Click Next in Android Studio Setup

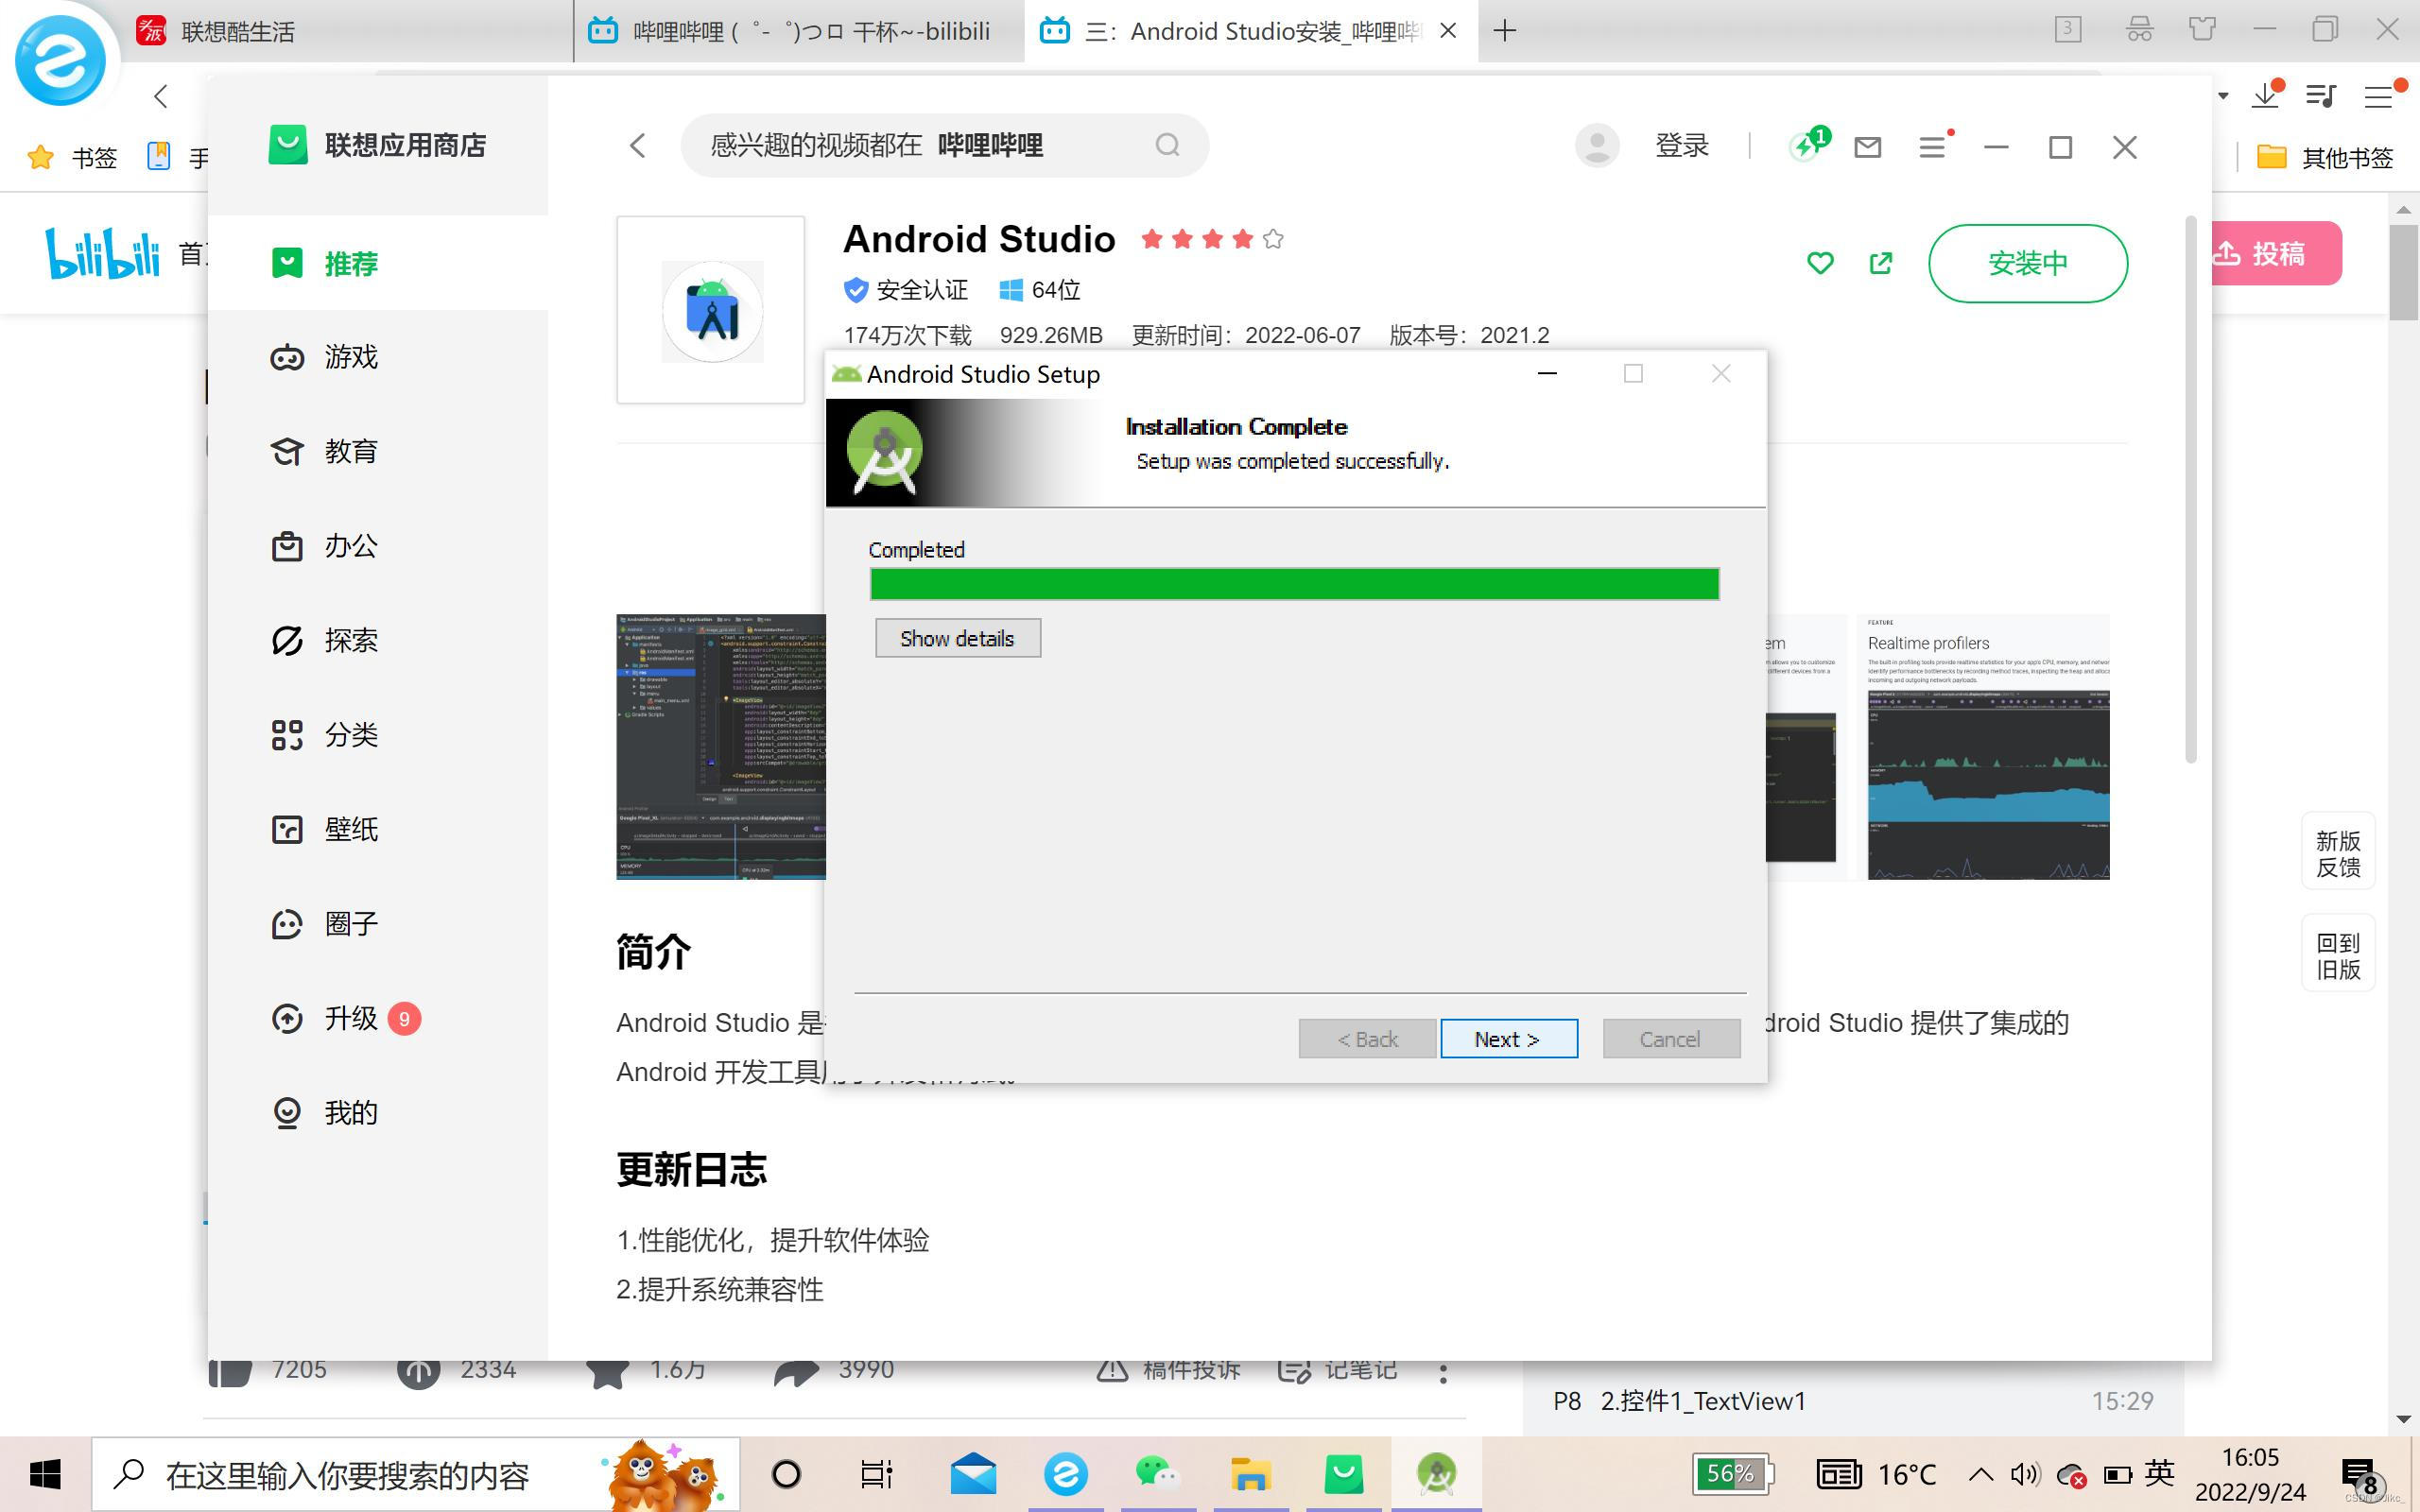(1508, 1039)
